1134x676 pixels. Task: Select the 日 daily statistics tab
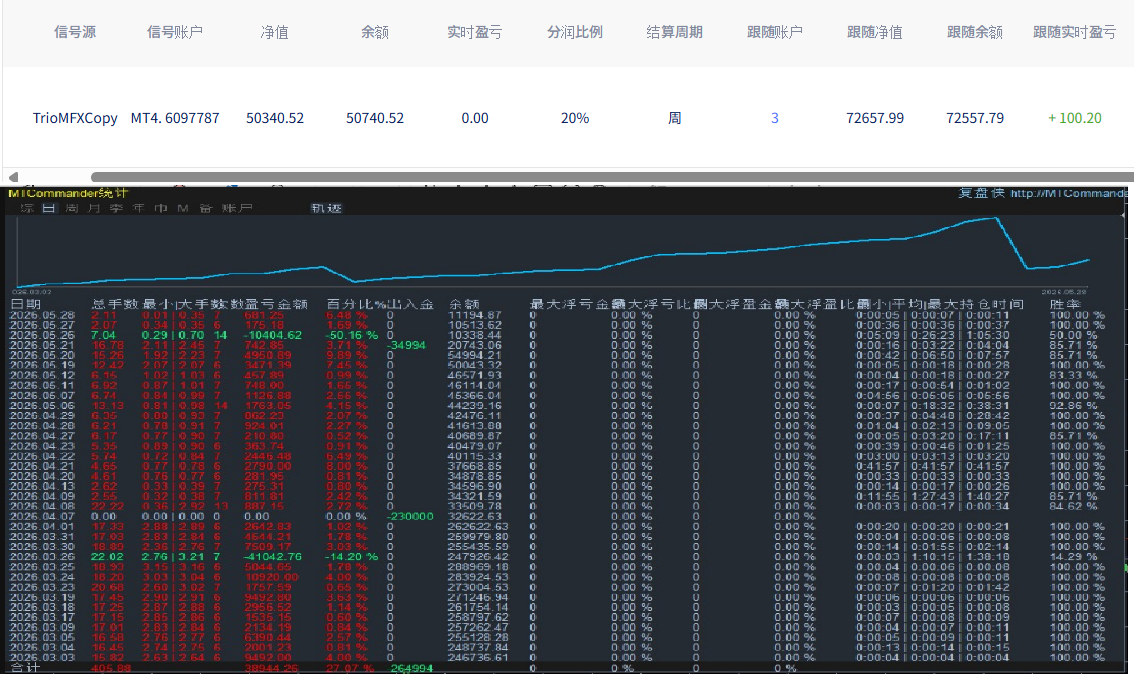coord(48,208)
